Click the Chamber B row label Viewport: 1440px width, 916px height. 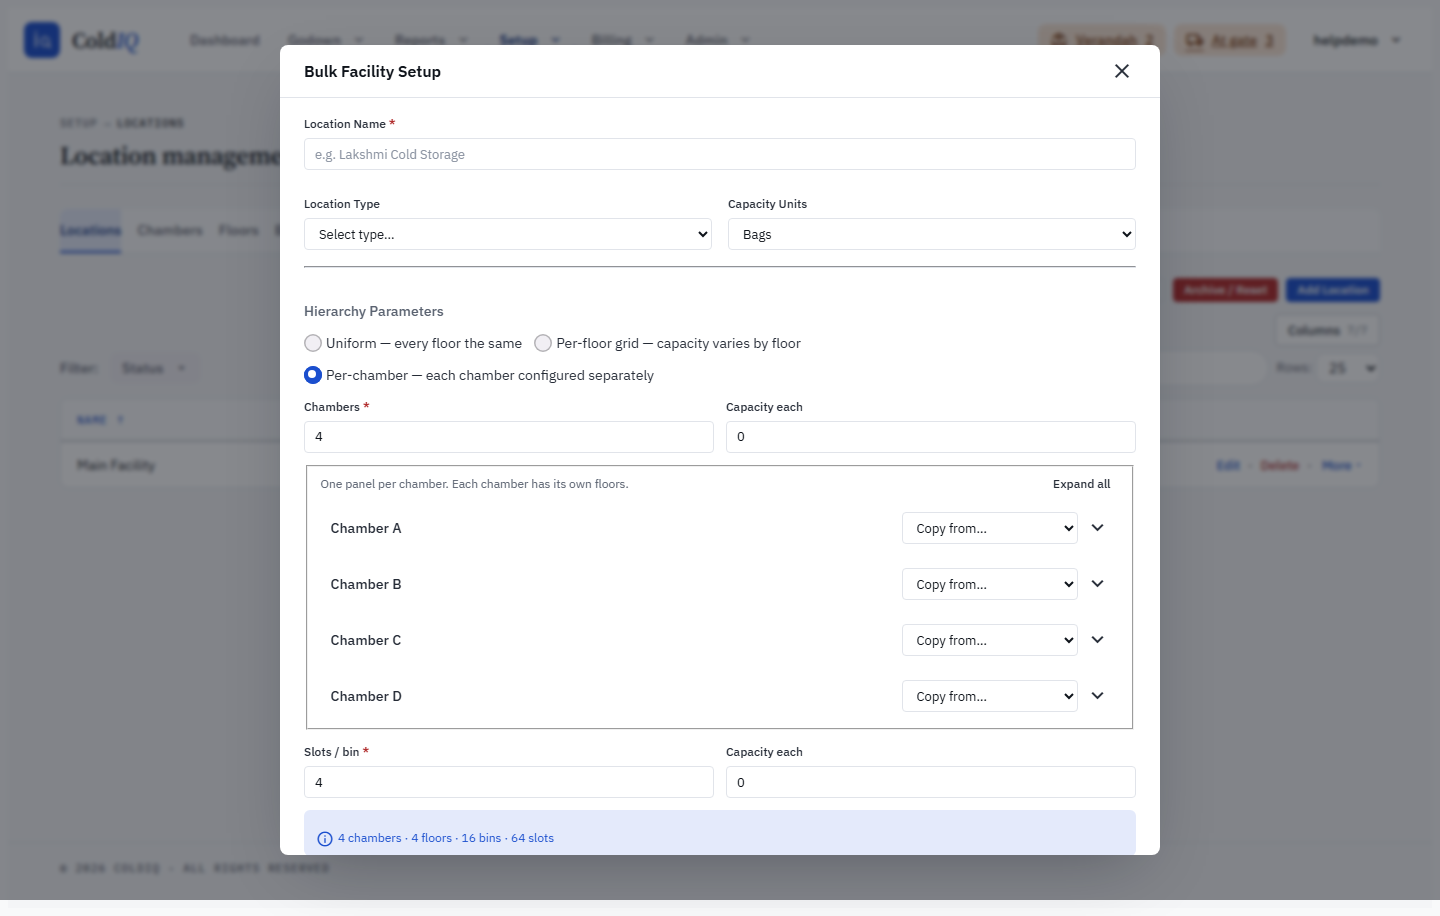[366, 584]
